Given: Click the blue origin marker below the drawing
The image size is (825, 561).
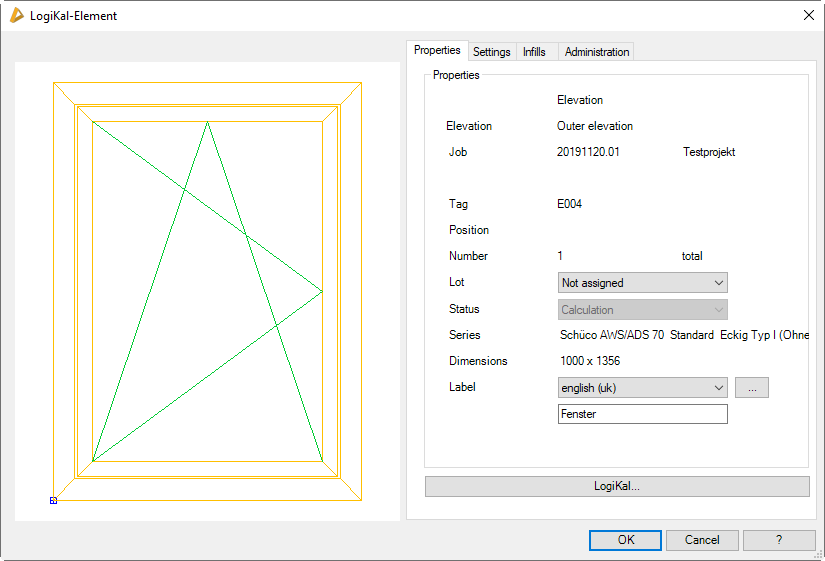Looking at the screenshot, I should coord(53,500).
